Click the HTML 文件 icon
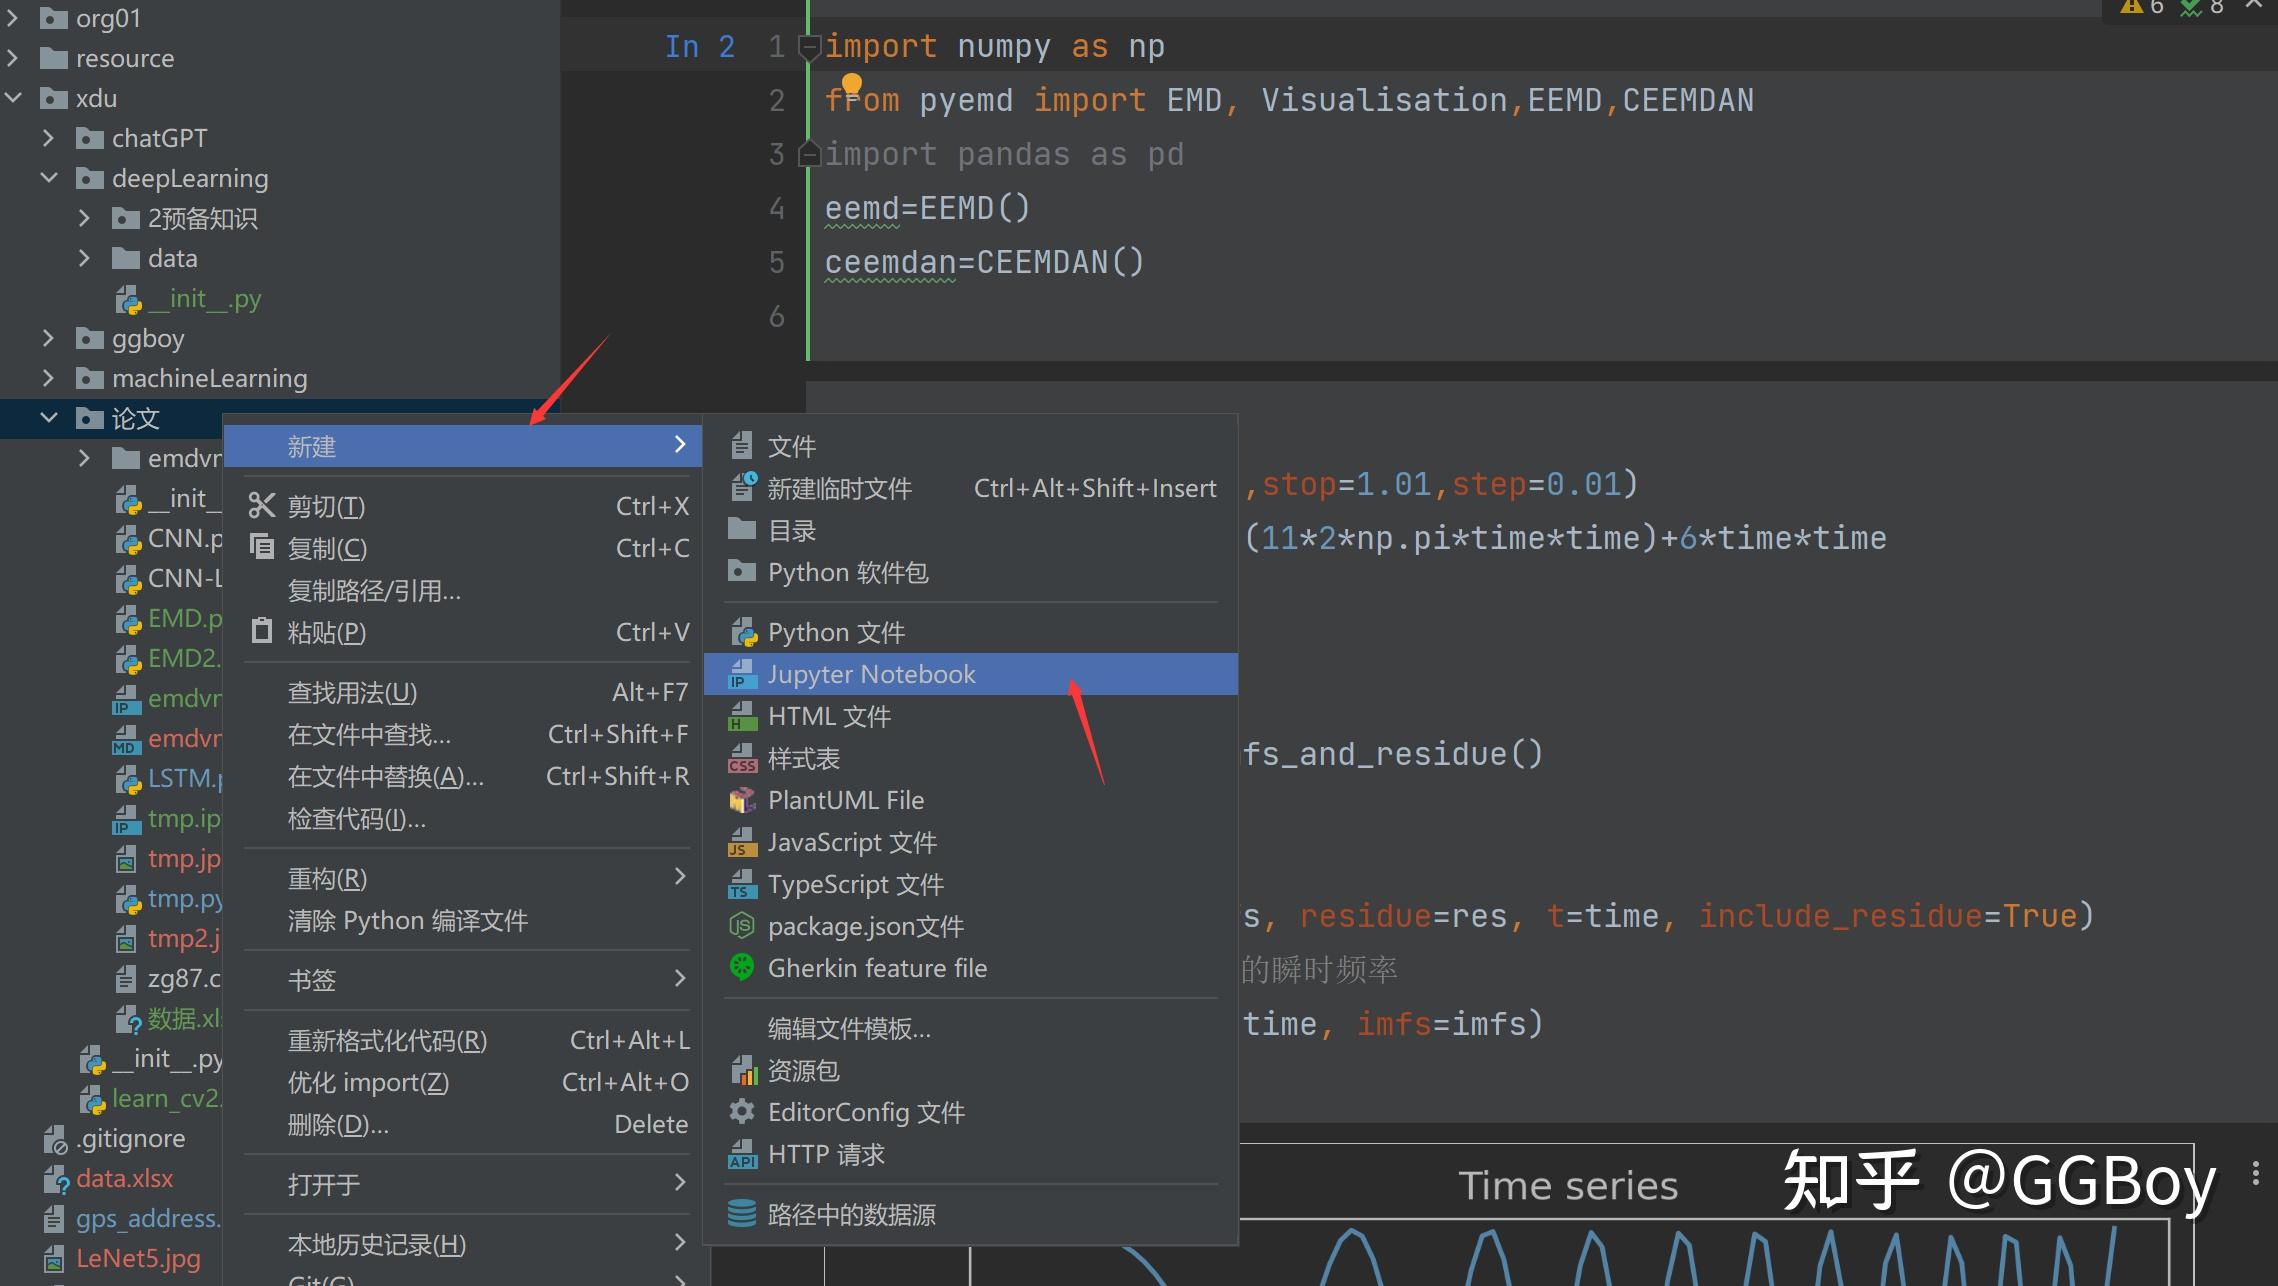Image resolution: width=2278 pixels, height=1286 pixels. [x=742, y=716]
